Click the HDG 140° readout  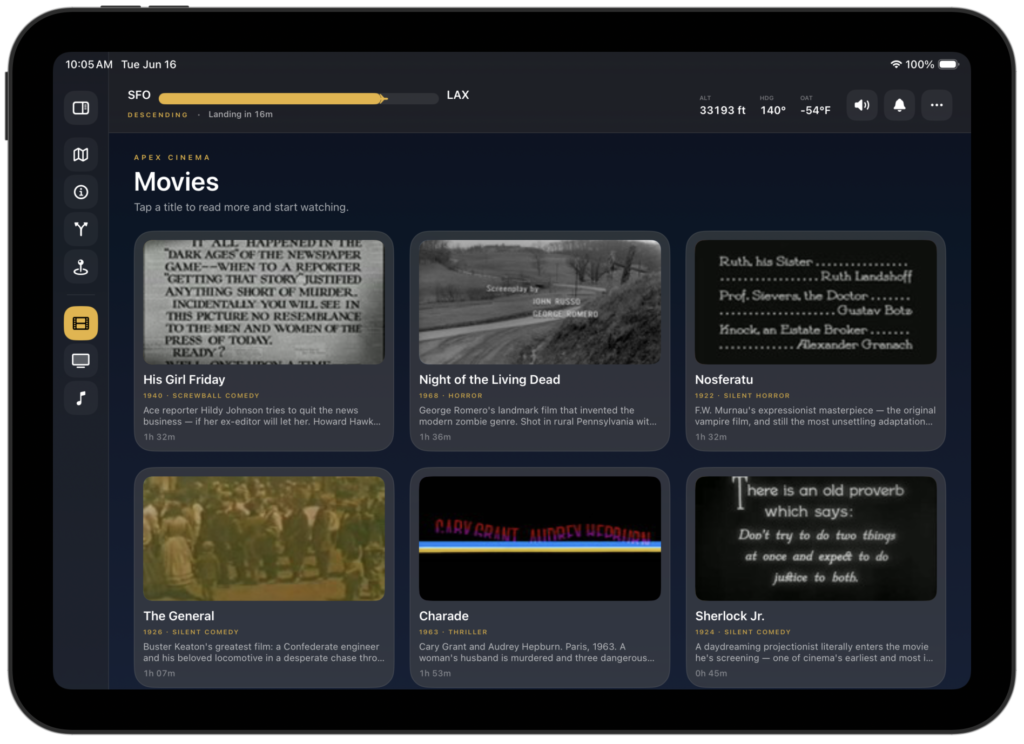773,106
